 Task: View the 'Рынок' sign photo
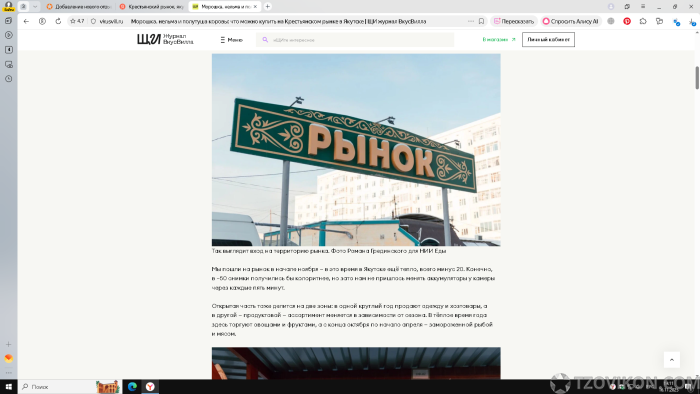pos(356,150)
